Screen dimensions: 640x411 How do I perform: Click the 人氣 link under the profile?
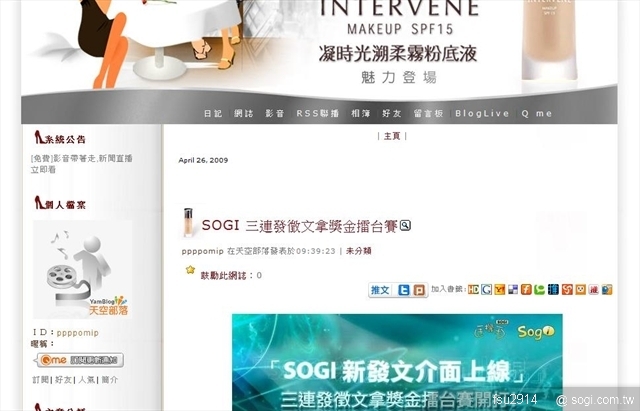pos(87,380)
